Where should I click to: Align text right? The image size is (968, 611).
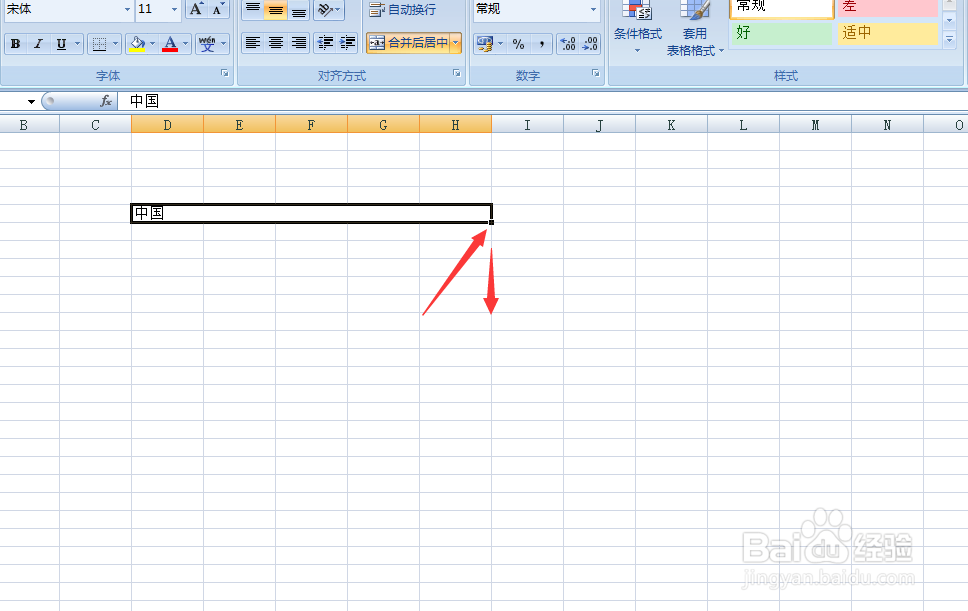(298, 43)
